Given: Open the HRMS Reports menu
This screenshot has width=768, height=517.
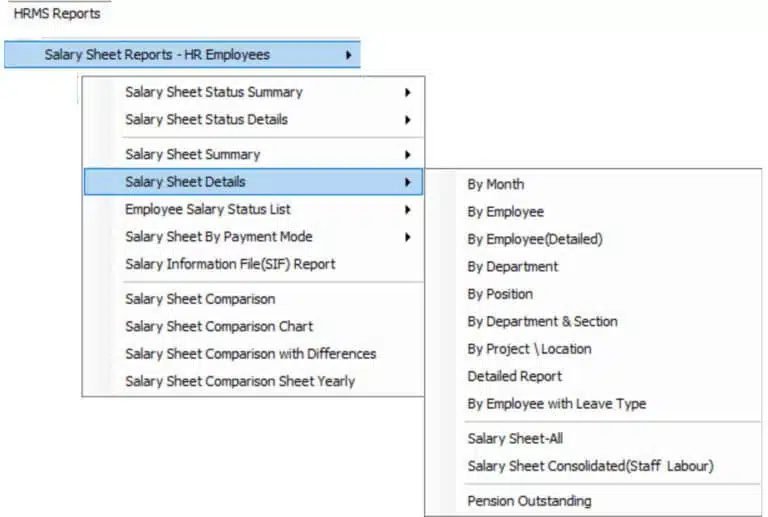Looking at the screenshot, I should tap(57, 14).
